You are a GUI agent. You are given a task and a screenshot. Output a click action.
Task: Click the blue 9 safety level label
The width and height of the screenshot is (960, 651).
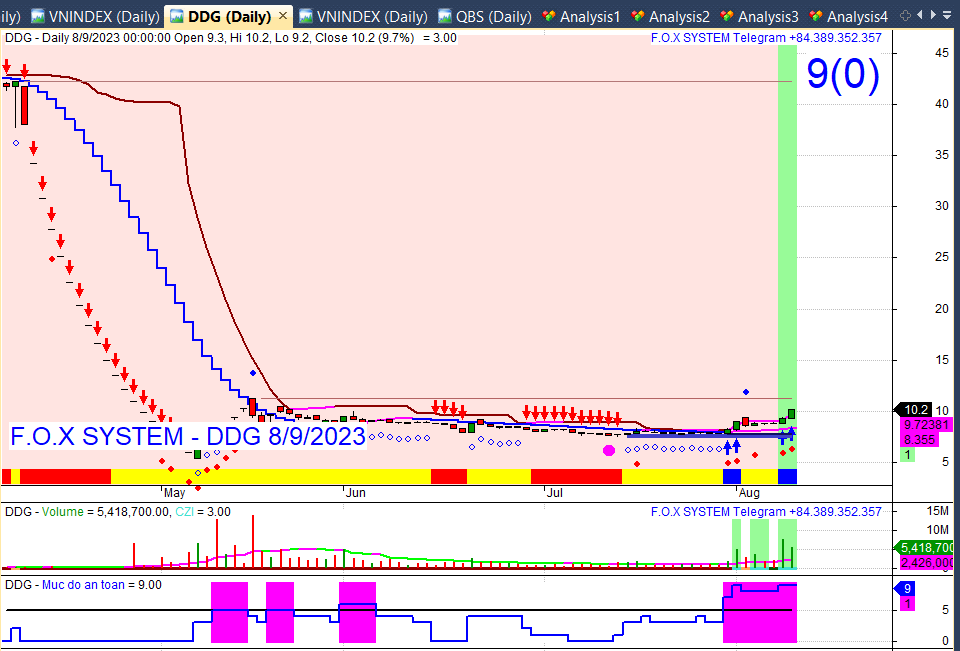[x=907, y=589]
